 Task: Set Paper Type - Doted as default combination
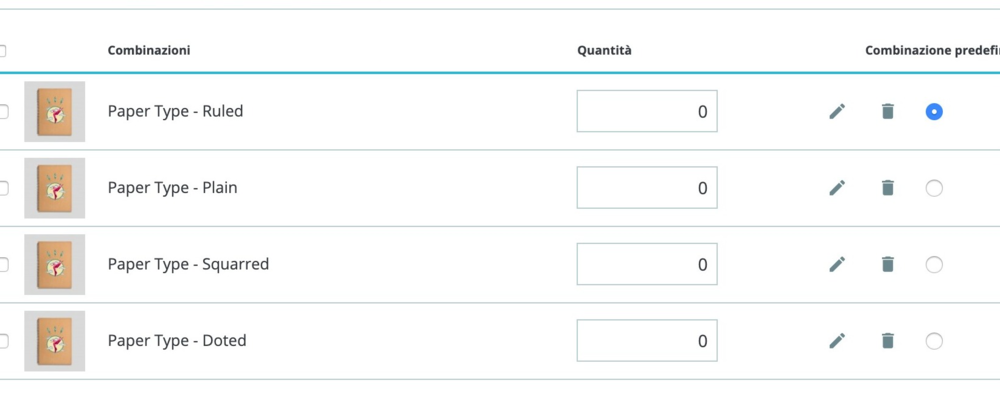(x=934, y=341)
